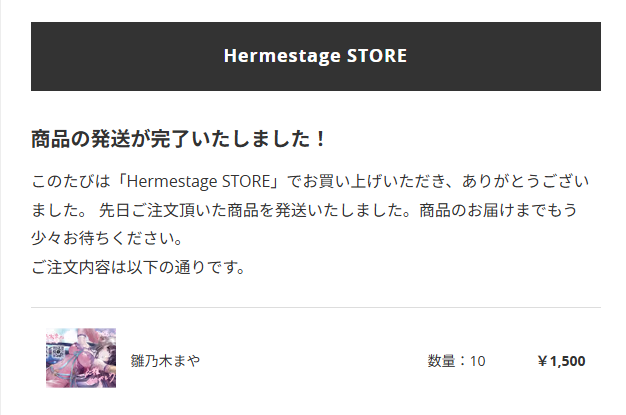Click the exclamation mark ending the heading

(x=320, y=139)
